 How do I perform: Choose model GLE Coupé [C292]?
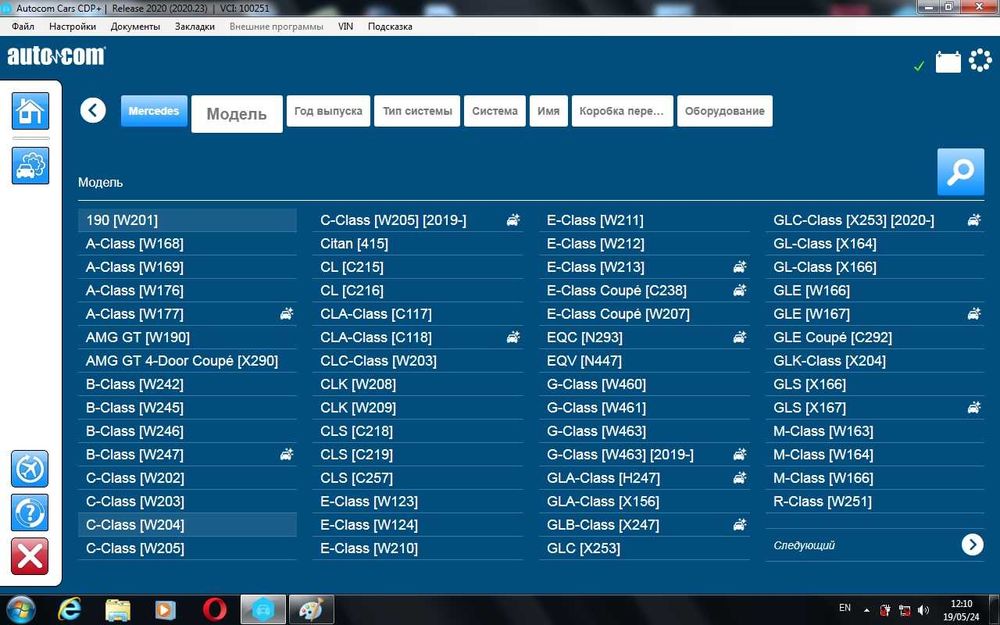point(875,337)
